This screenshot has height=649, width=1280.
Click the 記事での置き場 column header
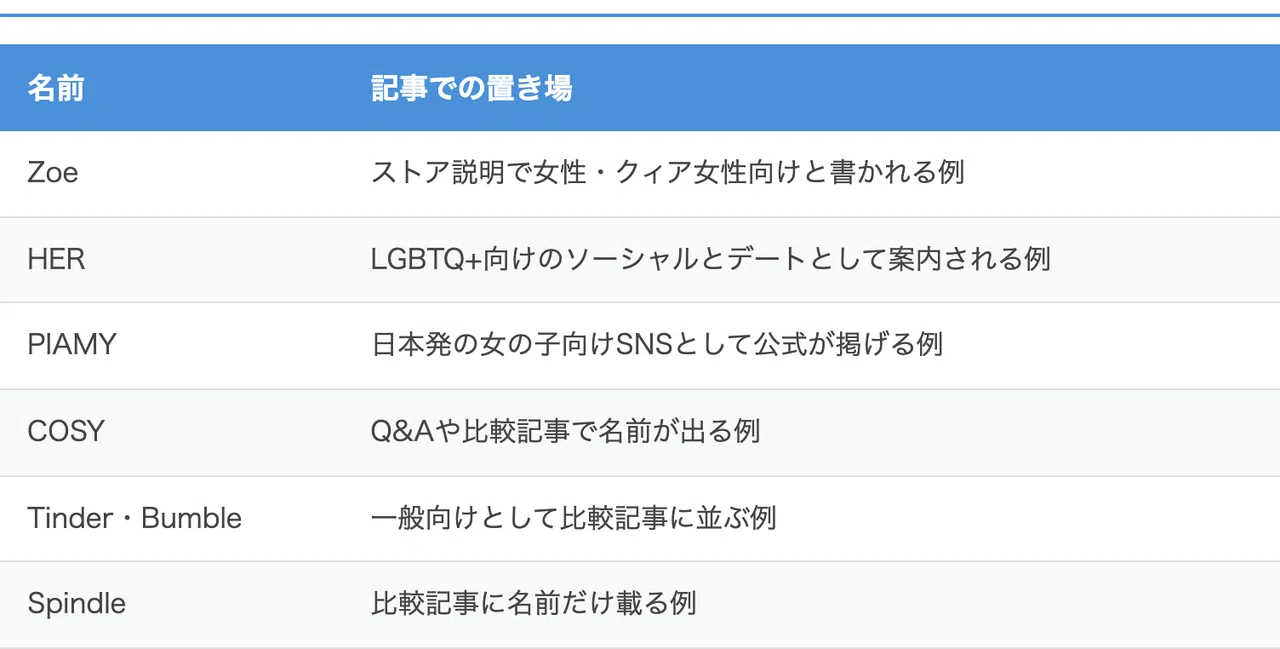click(471, 88)
